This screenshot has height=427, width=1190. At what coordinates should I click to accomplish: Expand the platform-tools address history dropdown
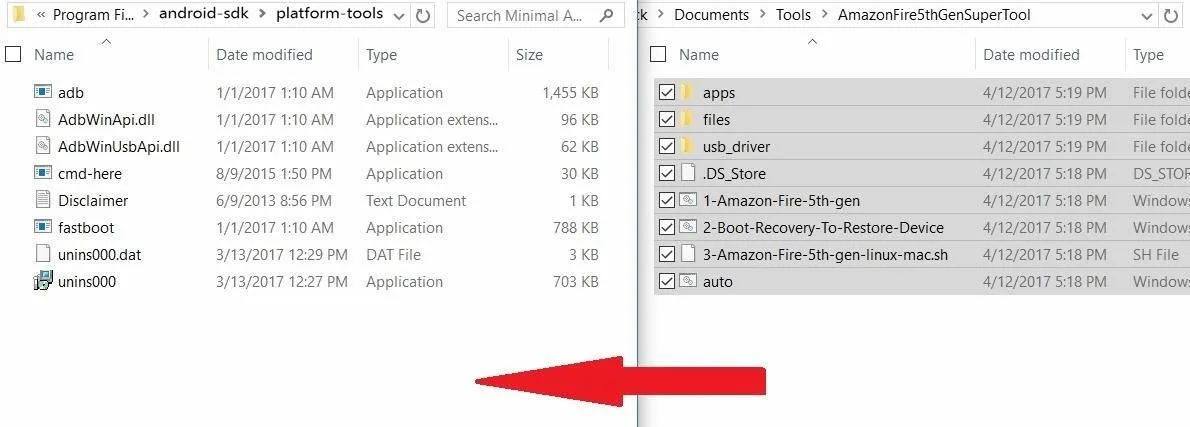(399, 15)
